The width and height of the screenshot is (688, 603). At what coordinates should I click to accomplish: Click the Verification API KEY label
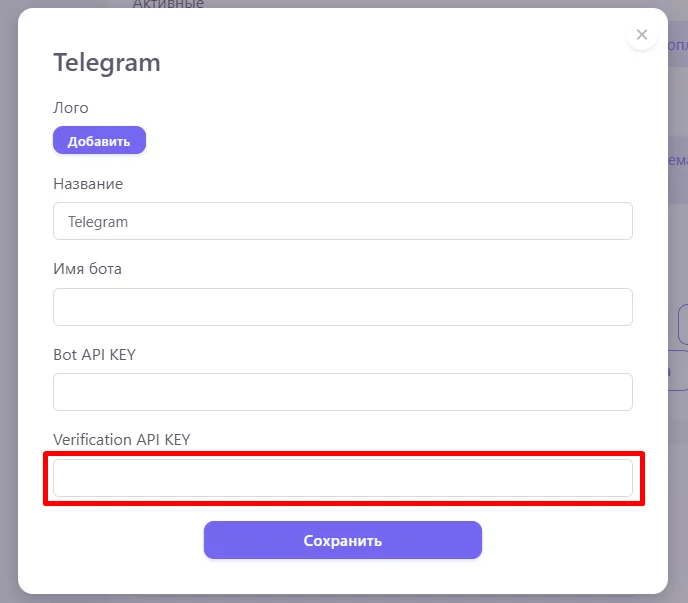(x=122, y=440)
